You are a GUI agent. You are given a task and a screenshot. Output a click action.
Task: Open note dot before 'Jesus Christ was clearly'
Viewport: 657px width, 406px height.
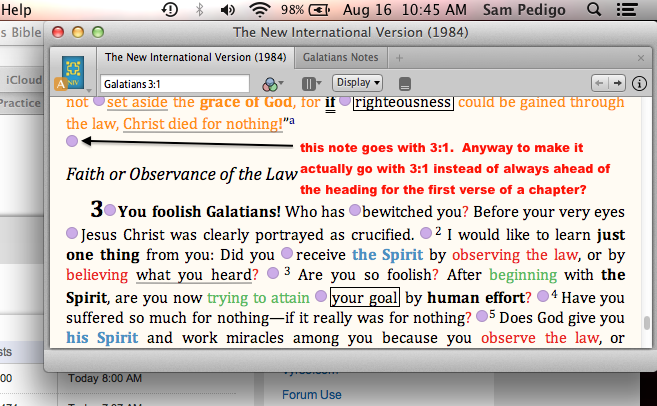click(72, 233)
